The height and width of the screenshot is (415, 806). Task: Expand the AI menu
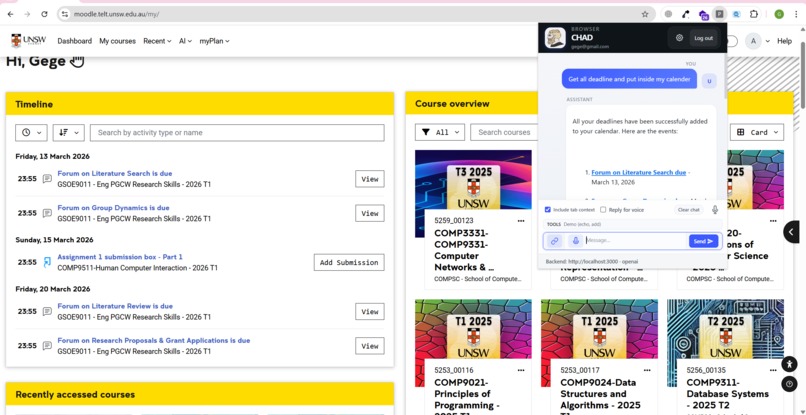[x=185, y=41]
